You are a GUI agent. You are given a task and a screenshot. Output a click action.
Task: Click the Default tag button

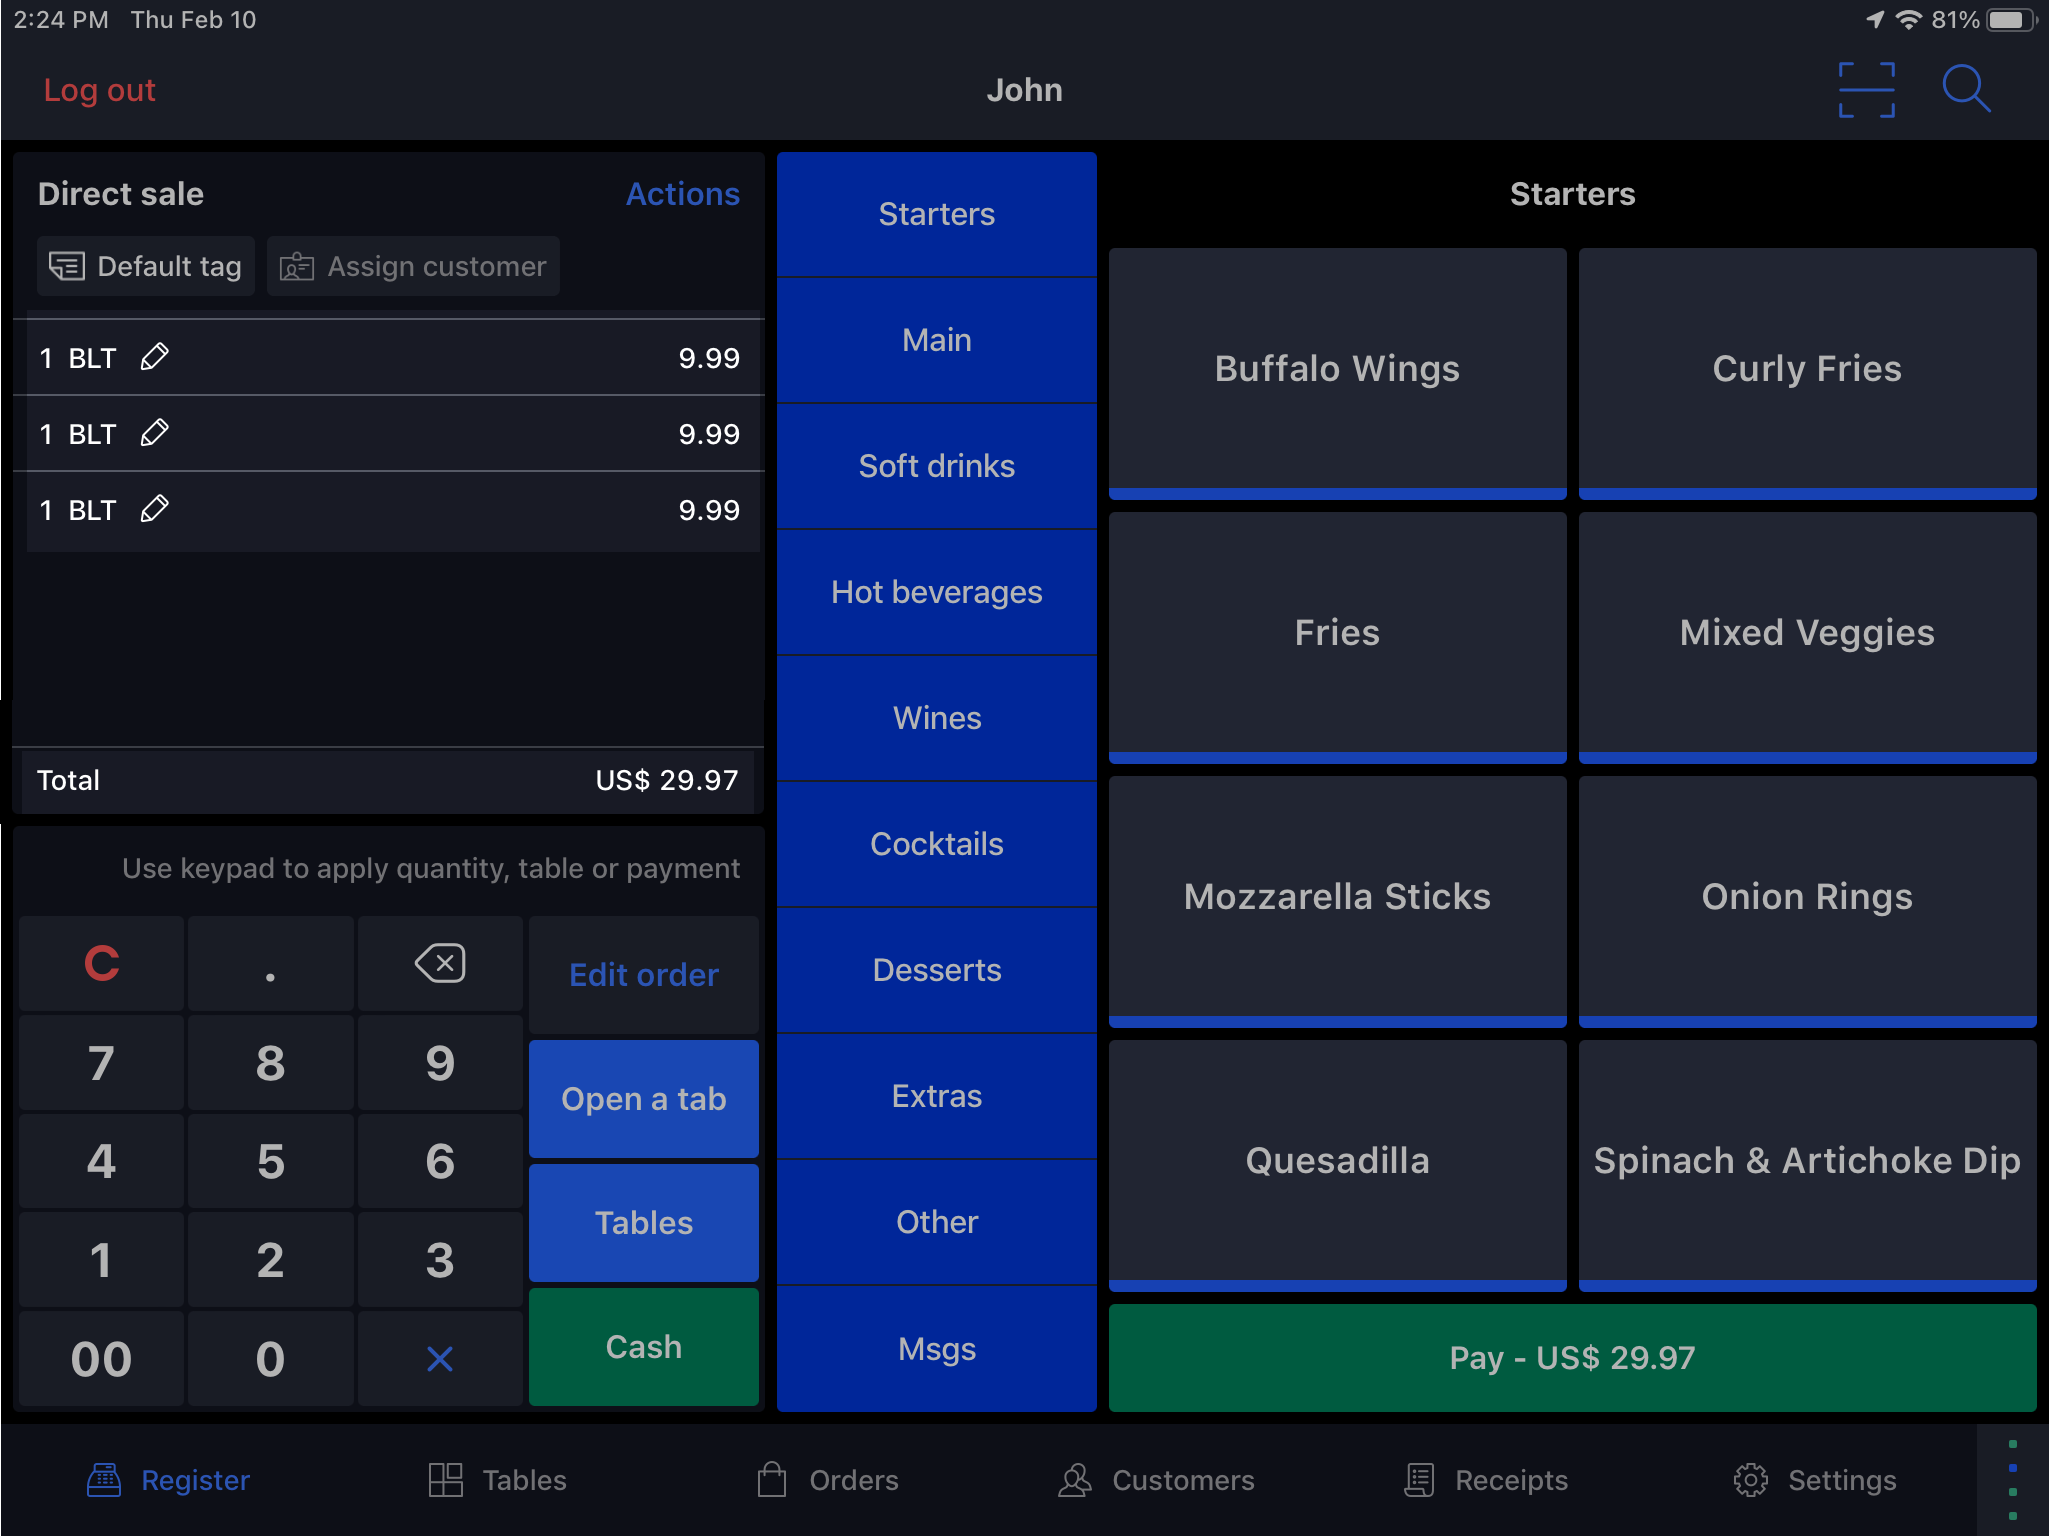146,266
